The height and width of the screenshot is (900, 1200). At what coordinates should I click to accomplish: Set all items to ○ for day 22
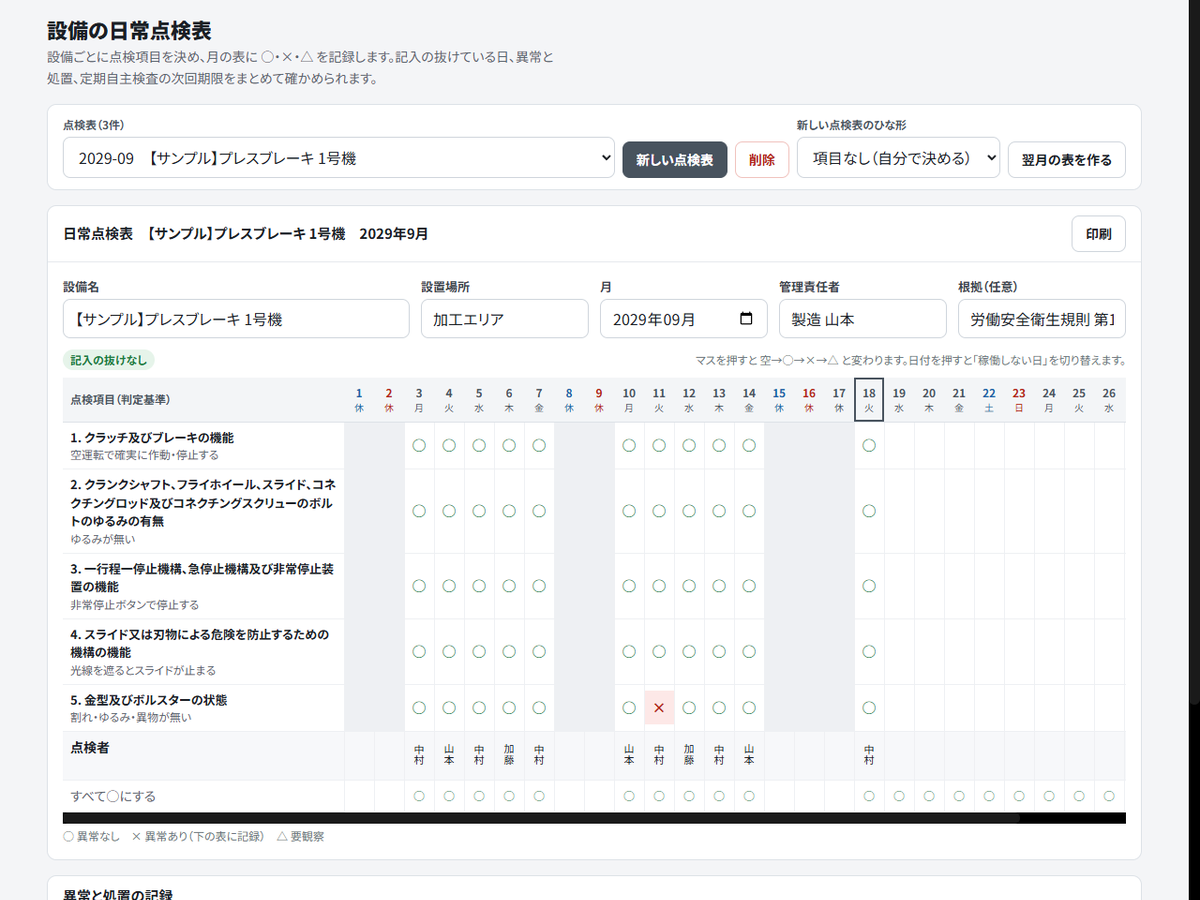[x=989, y=796]
